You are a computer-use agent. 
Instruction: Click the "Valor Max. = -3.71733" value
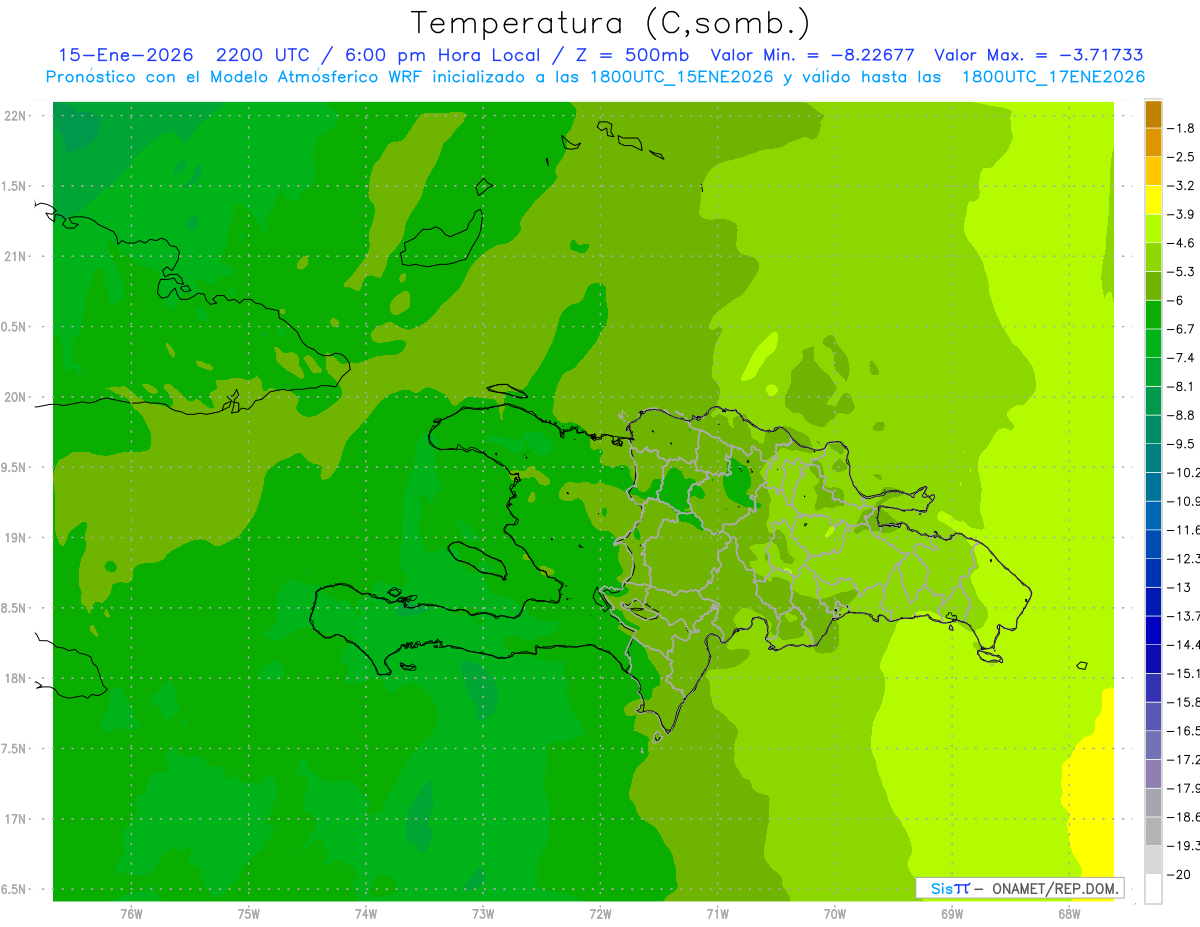point(1038,55)
